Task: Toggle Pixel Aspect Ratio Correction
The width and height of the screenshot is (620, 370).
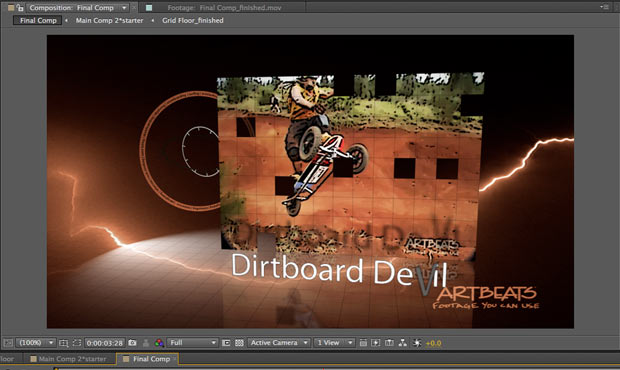Action: click(x=363, y=343)
